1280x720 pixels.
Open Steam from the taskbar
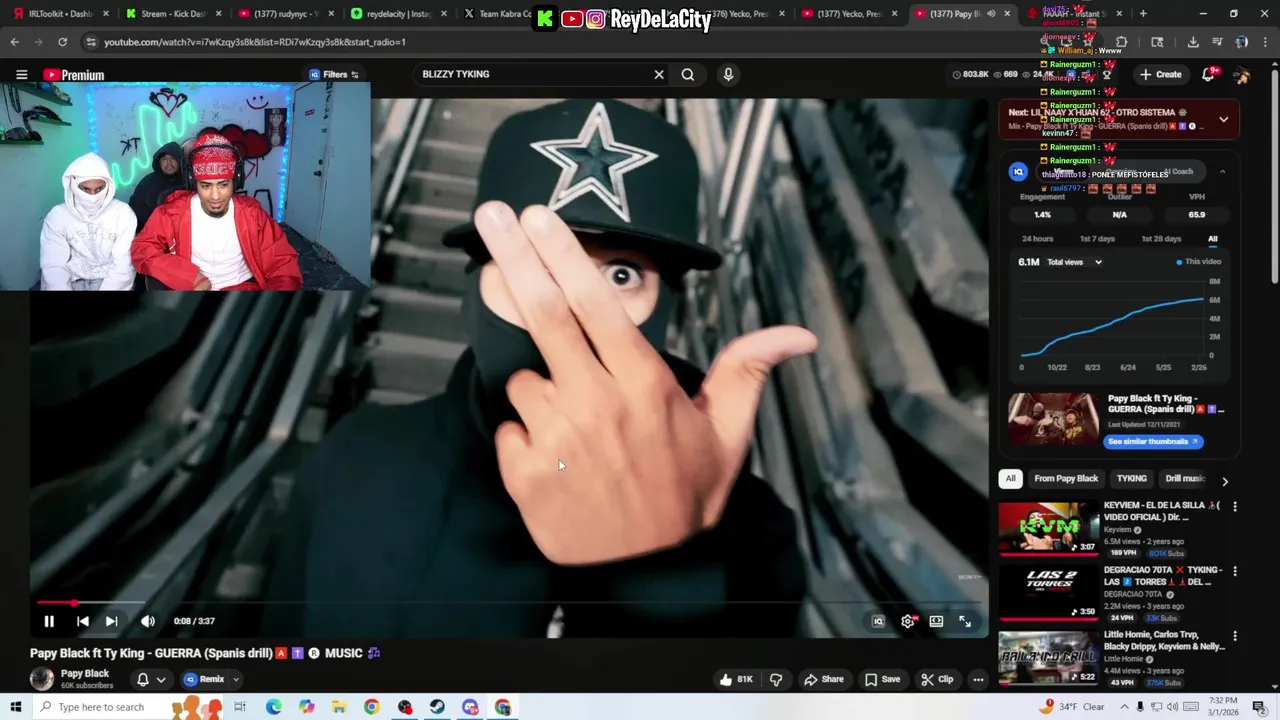(437, 707)
